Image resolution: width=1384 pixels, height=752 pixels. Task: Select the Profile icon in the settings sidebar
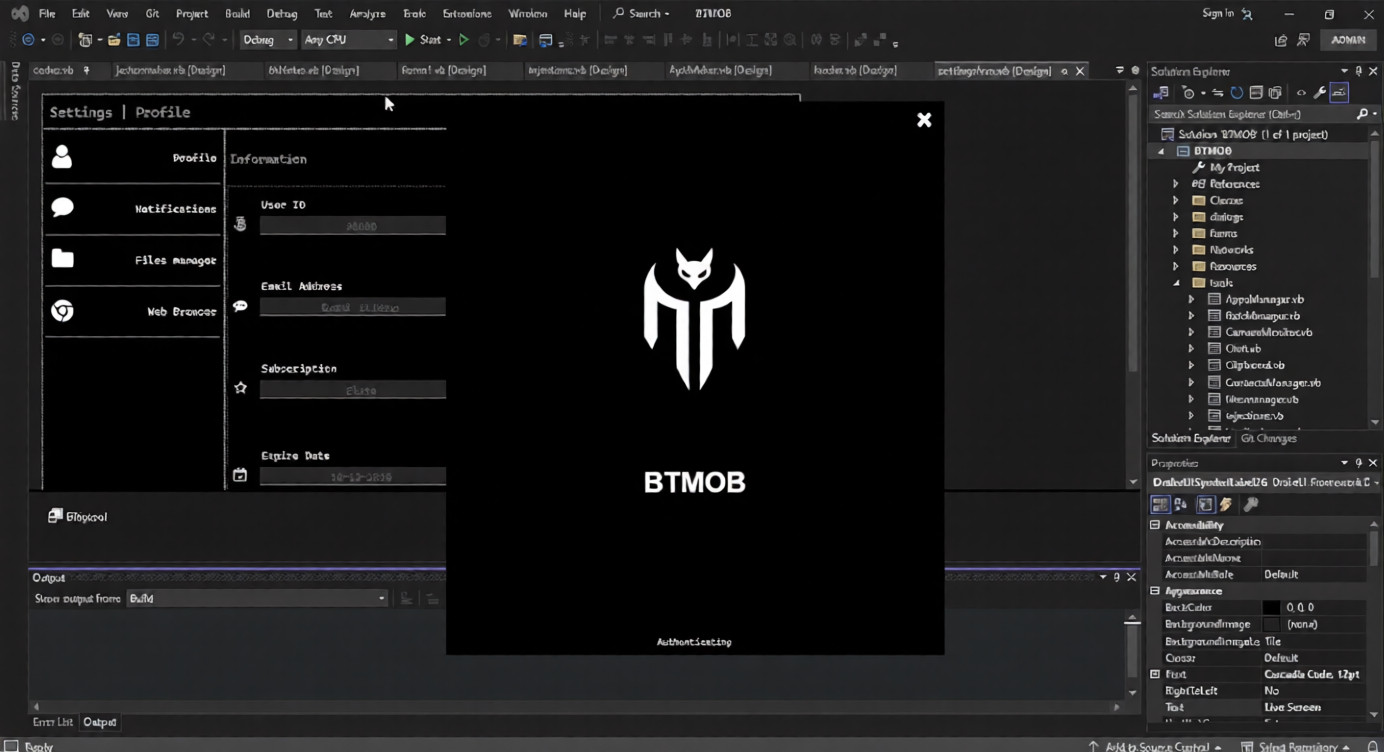tap(62, 158)
